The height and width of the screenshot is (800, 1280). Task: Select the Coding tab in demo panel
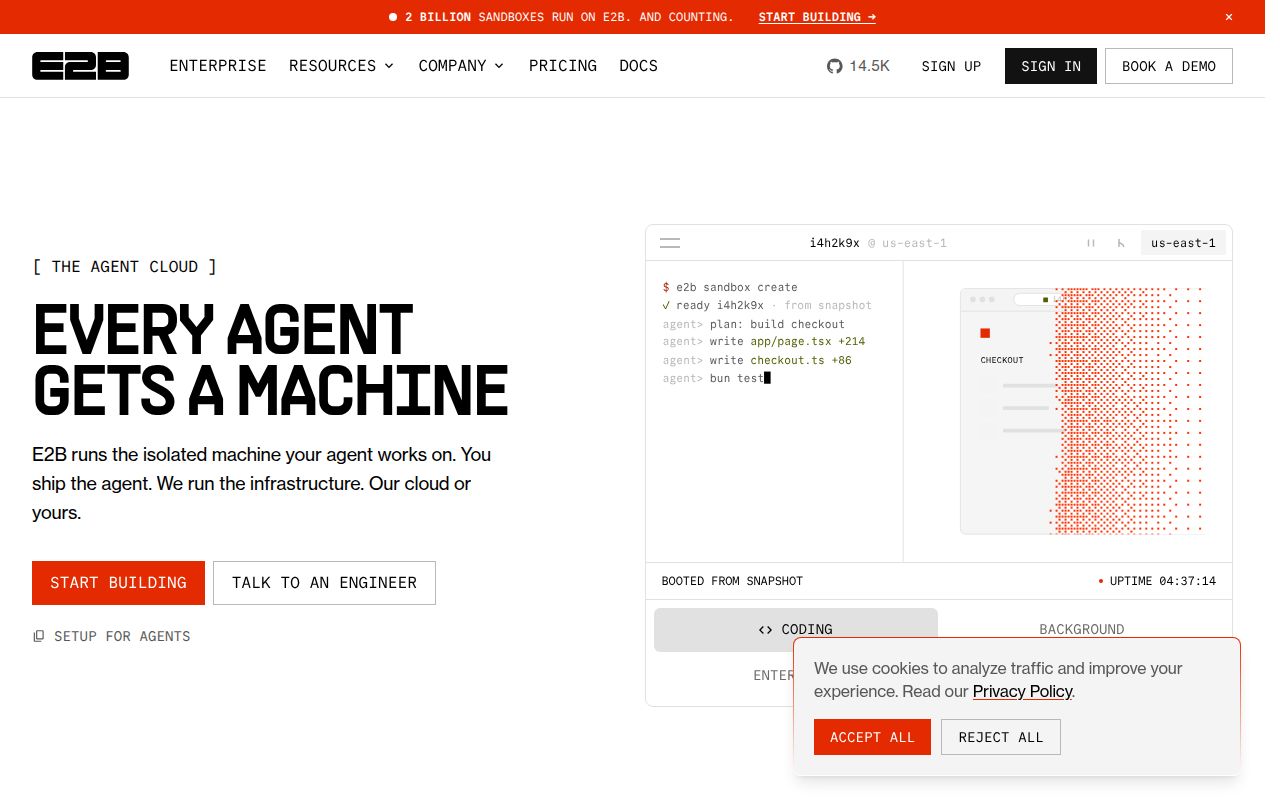pyautogui.click(x=796, y=629)
